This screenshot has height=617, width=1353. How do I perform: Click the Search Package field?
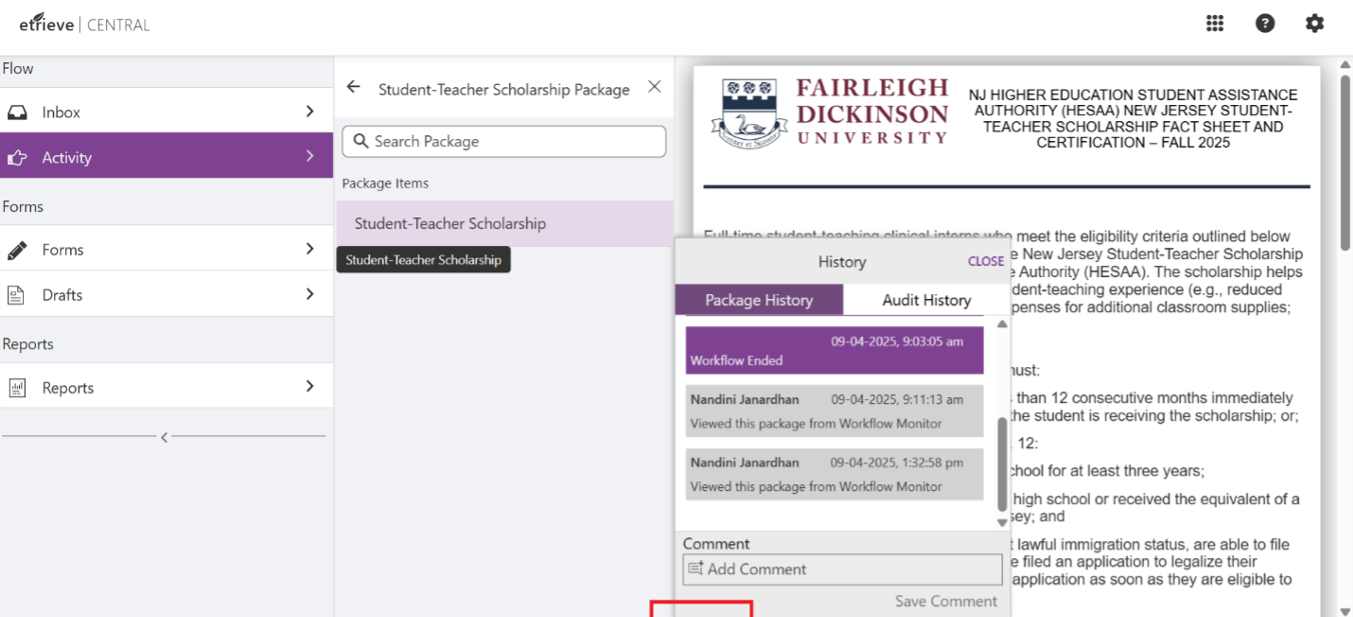504,142
